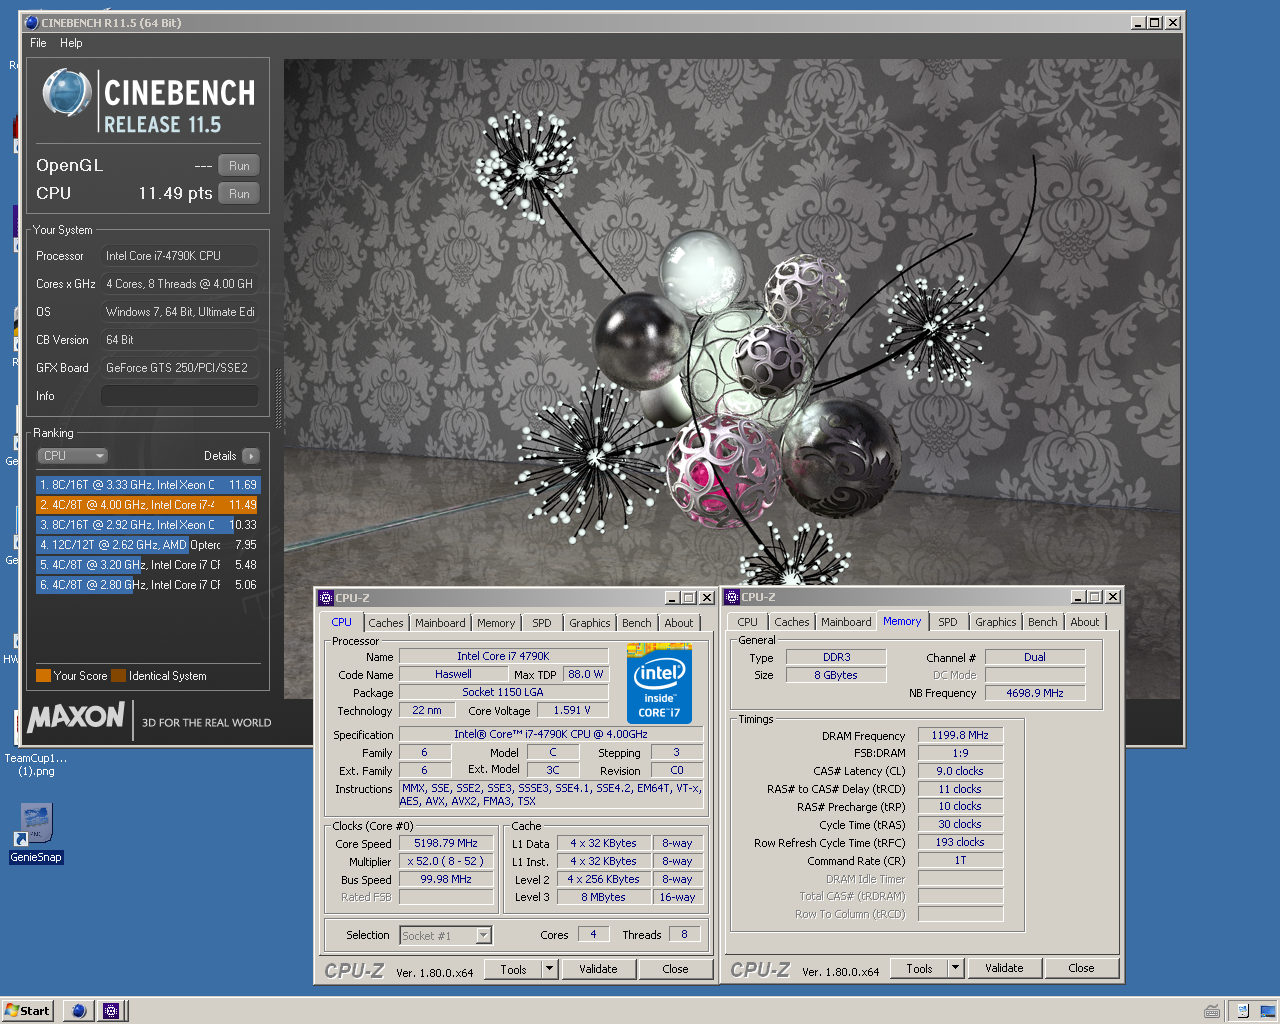Screen dimensions: 1280x1024
Task: Click the Info input field in Cinebench
Action: (180, 396)
